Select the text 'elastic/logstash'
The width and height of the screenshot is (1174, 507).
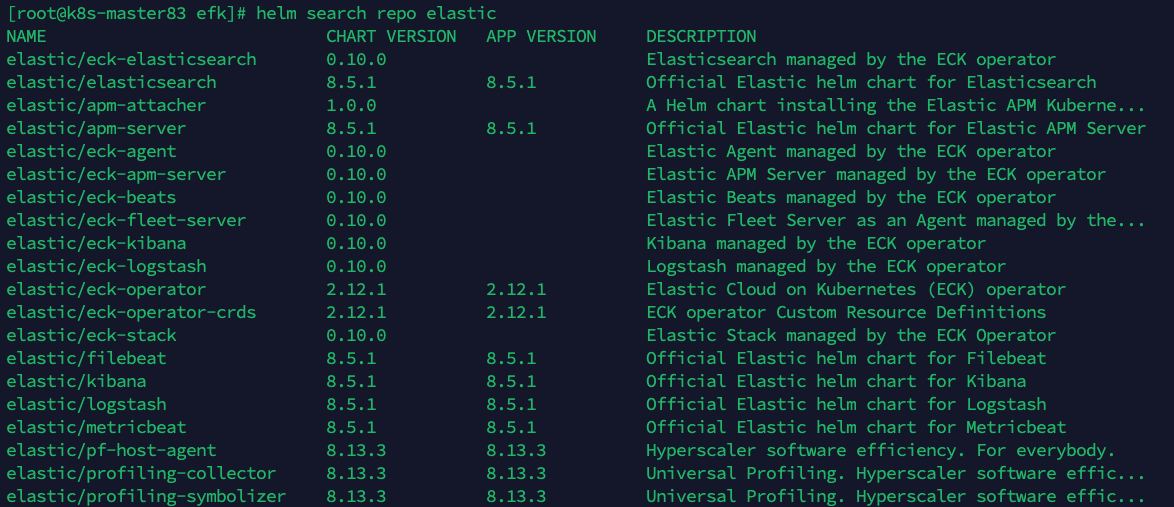click(87, 404)
